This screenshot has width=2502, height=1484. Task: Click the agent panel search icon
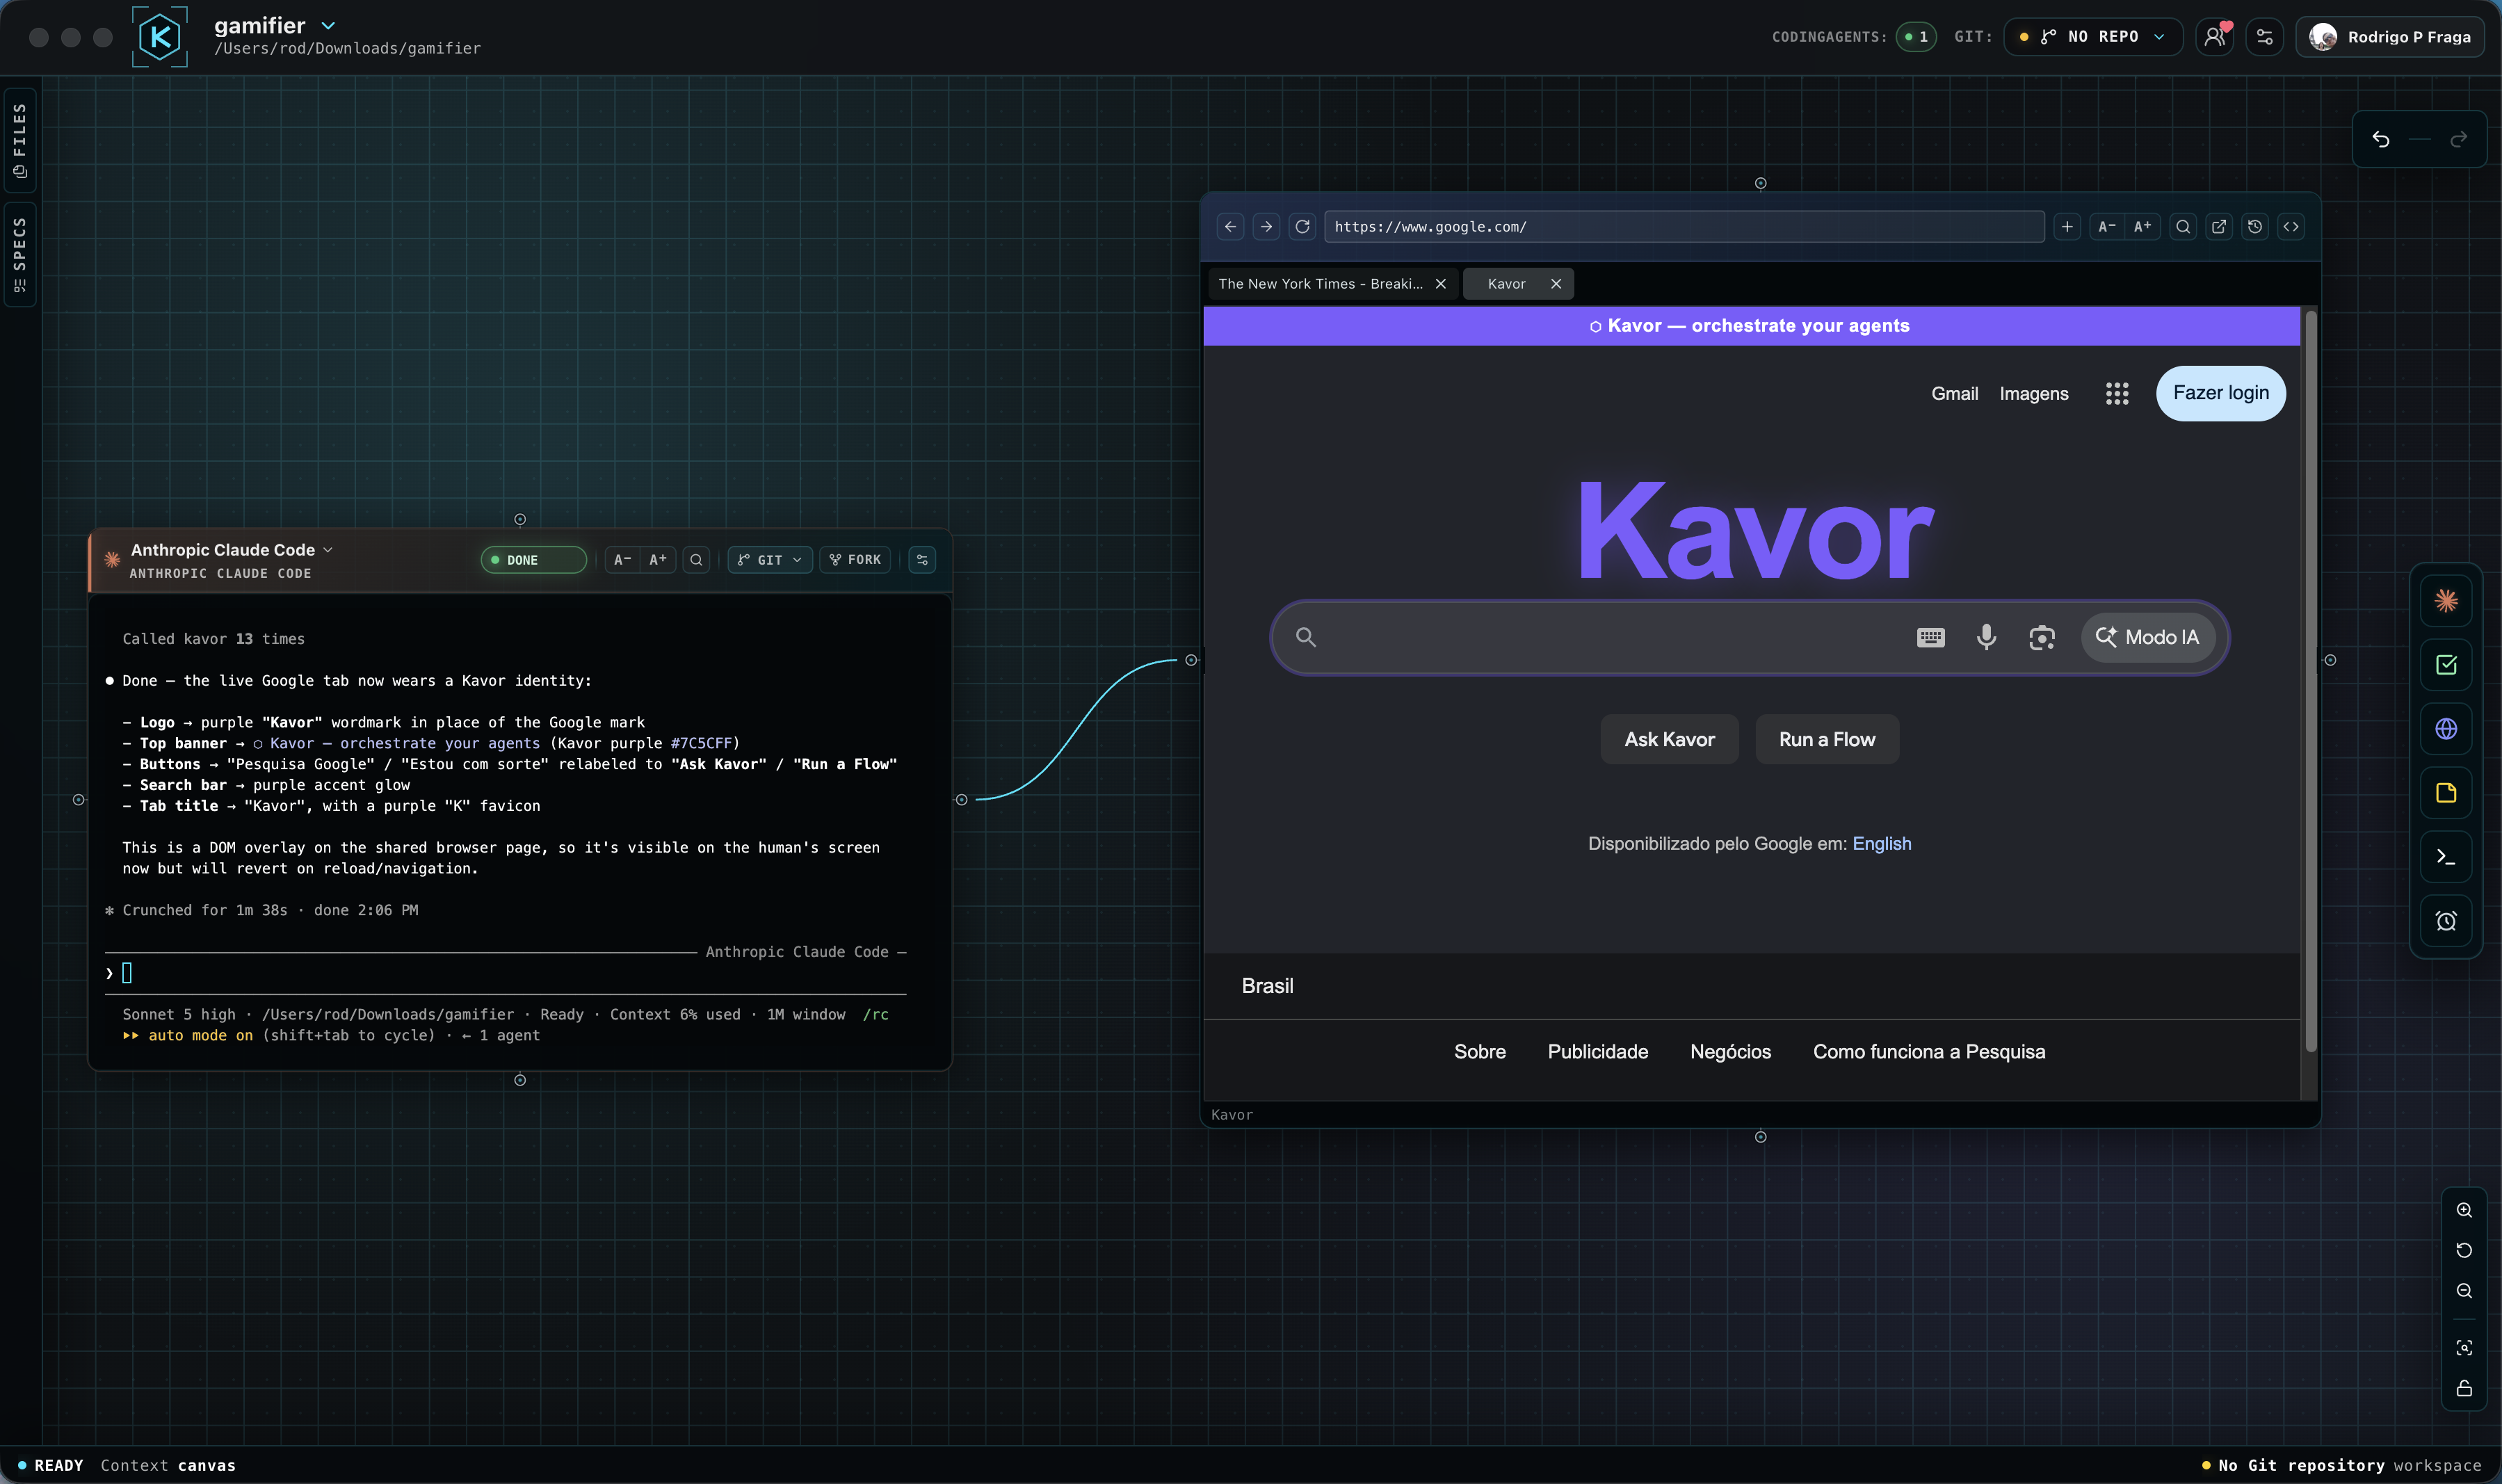(696, 560)
